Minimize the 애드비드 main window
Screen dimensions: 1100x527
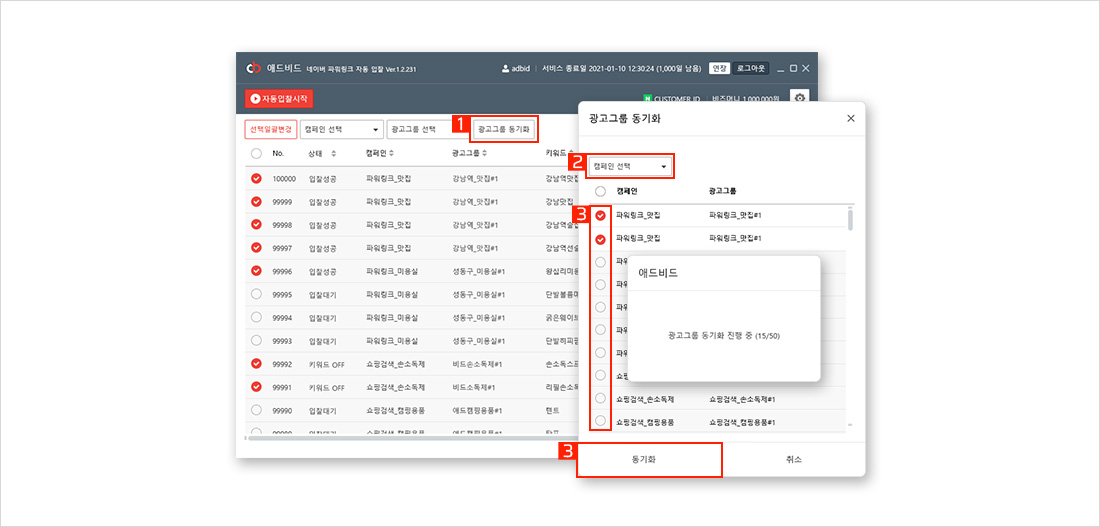tap(781, 69)
